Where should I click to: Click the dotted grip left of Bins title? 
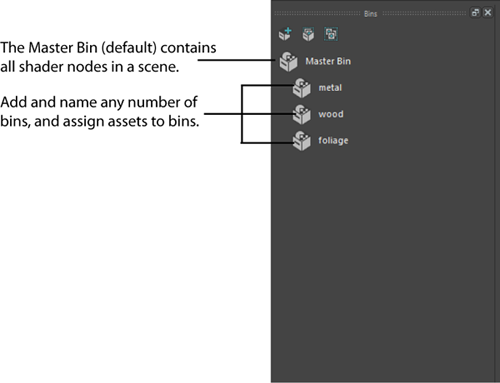tap(317, 13)
